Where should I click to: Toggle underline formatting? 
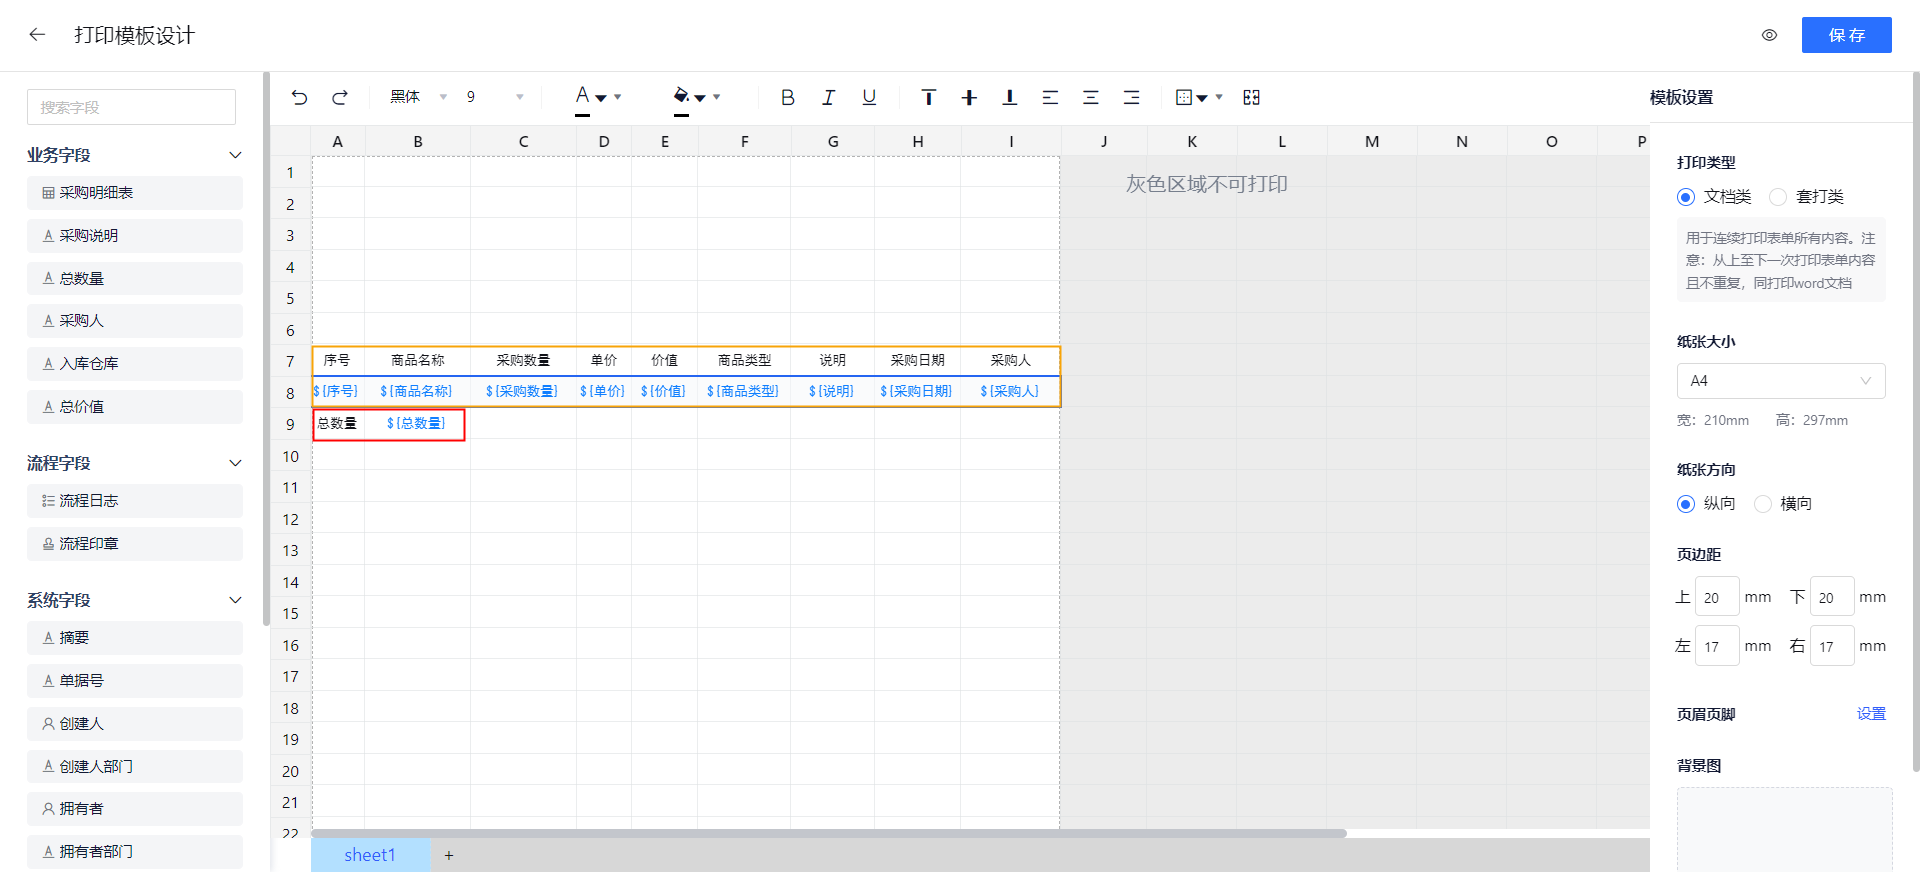pos(869,97)
